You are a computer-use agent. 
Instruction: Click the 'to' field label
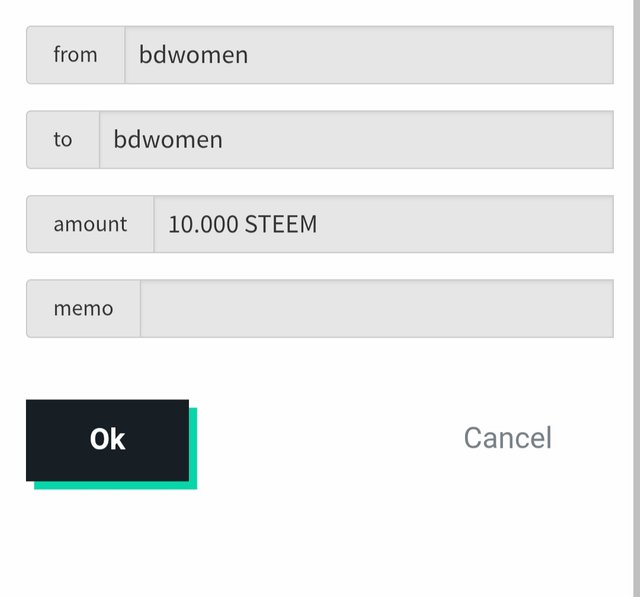63,140
